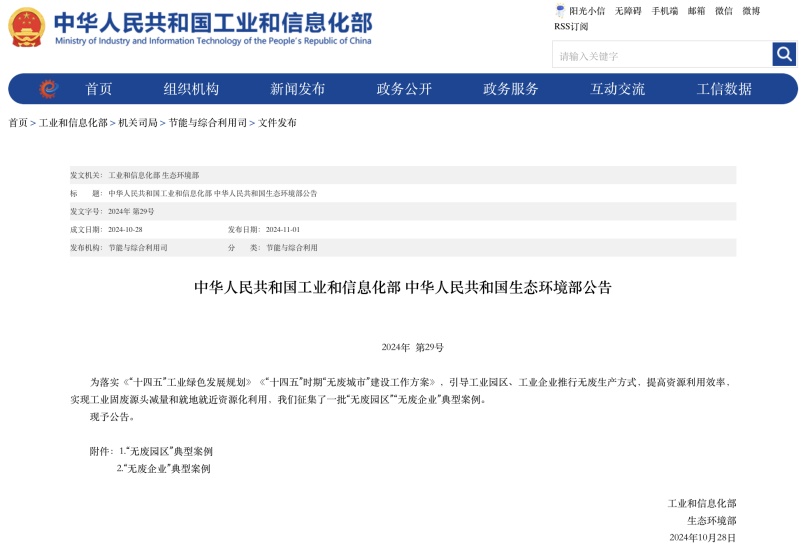
Task: Open the 组织机构 navigation tab
Action: point(191,89)
